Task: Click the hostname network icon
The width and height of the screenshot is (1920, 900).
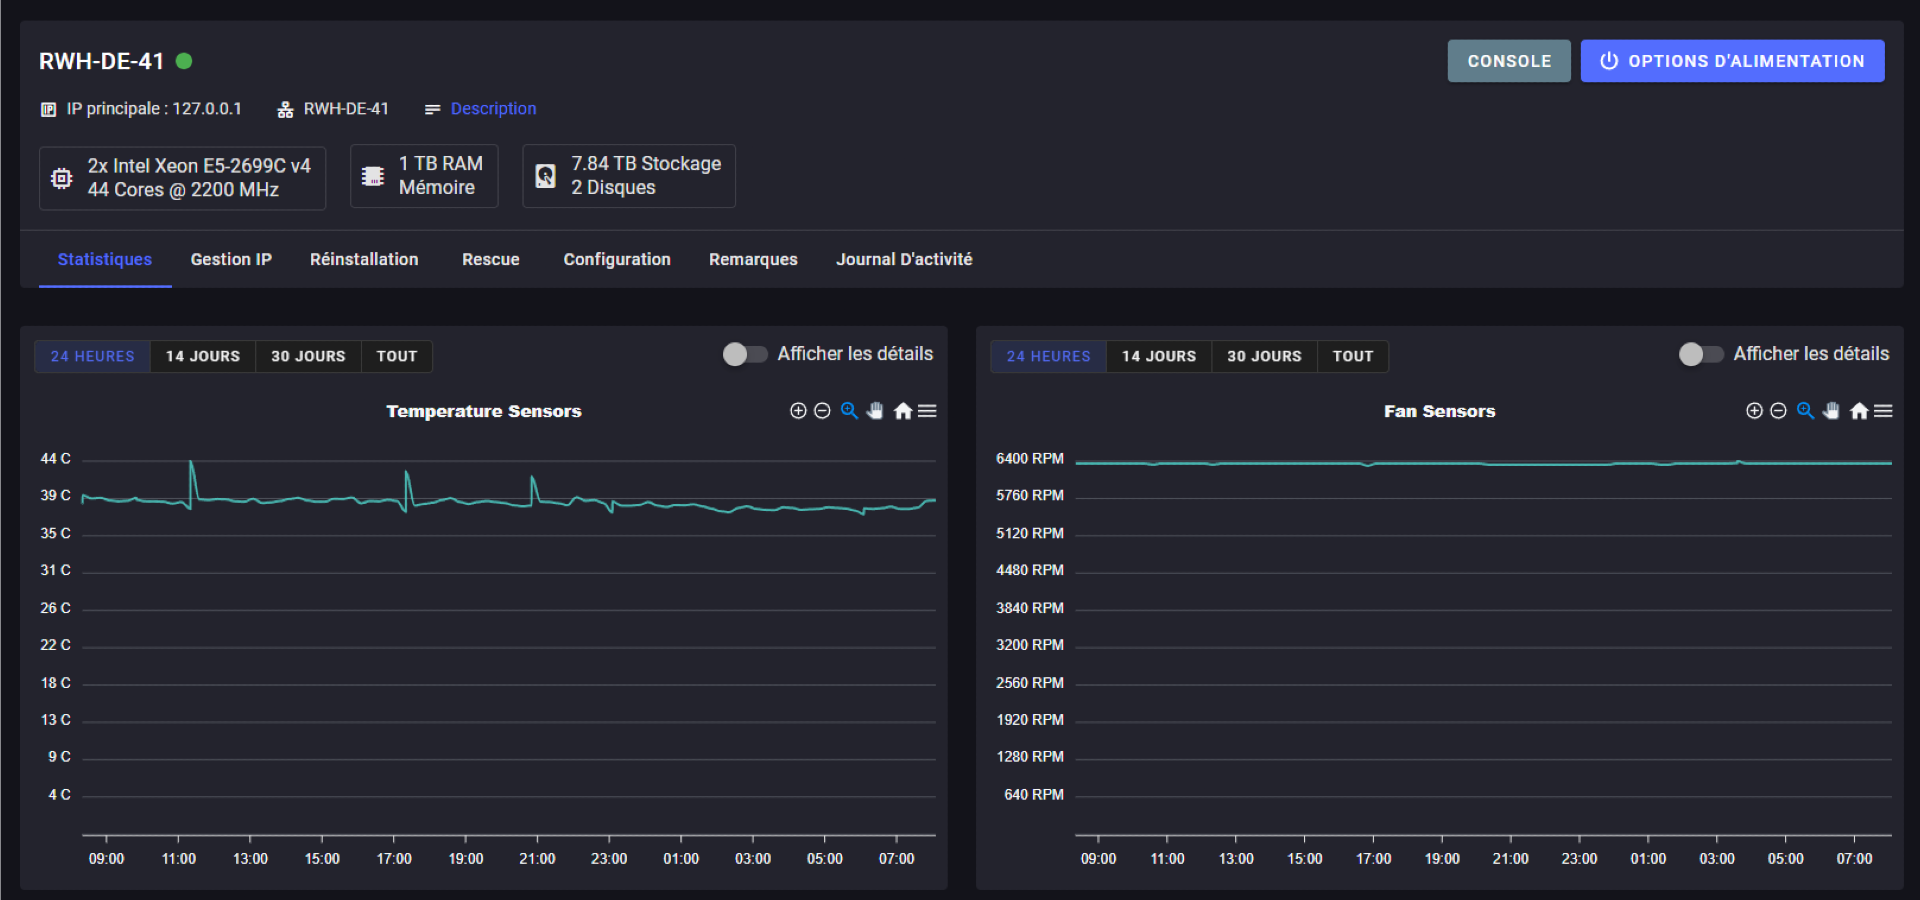Action: (285, 109)
